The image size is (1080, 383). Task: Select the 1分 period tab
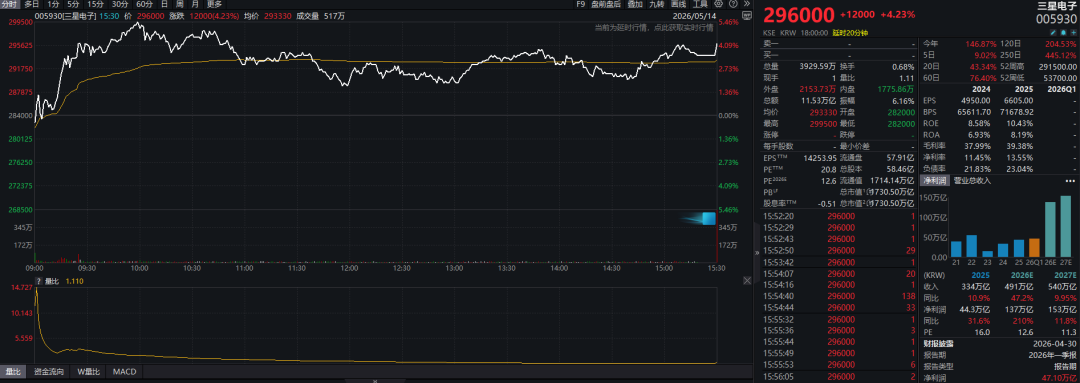click(54, 3)
